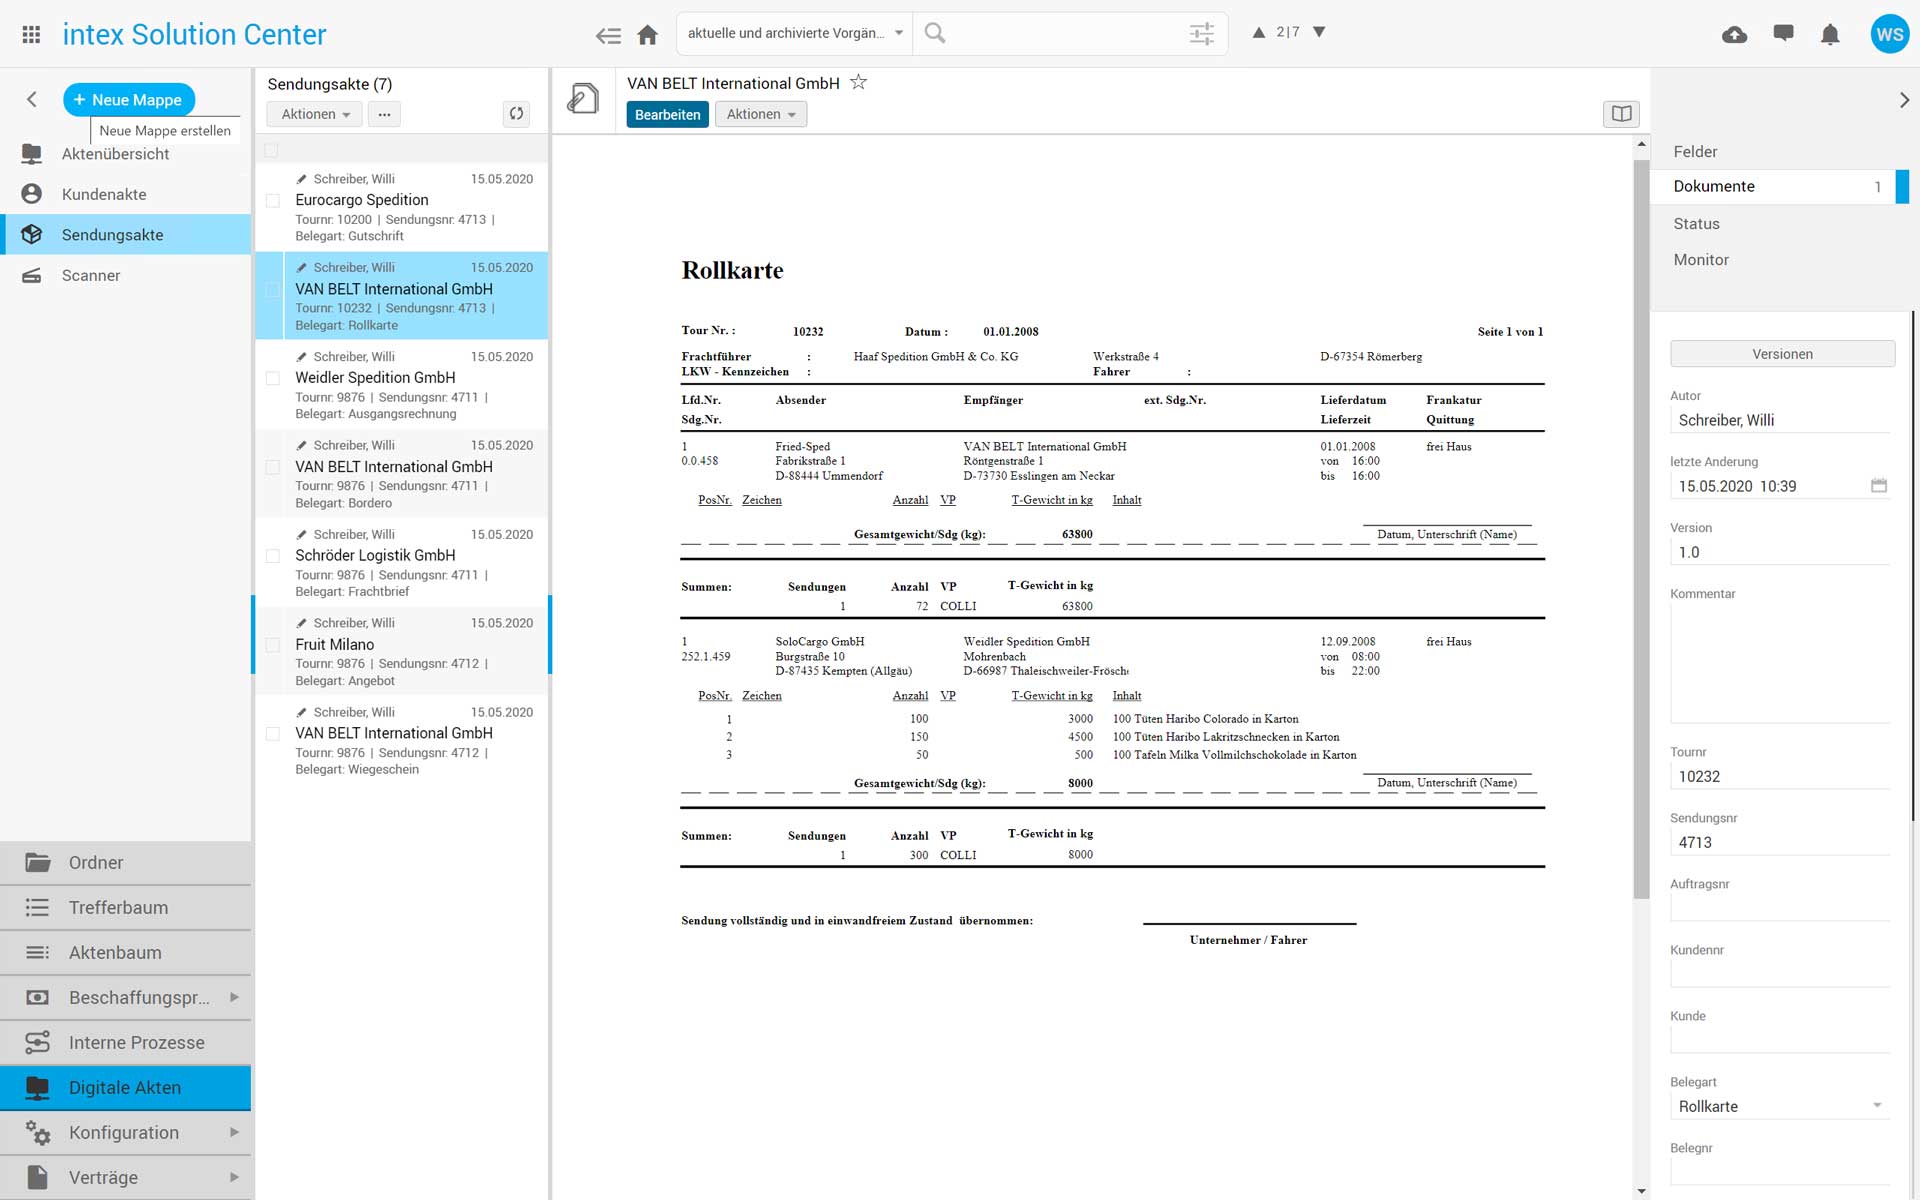Viewport: 1920px width, 1200px height.
Task: Click the Bearbeiten button
Action: coord(667,114)
